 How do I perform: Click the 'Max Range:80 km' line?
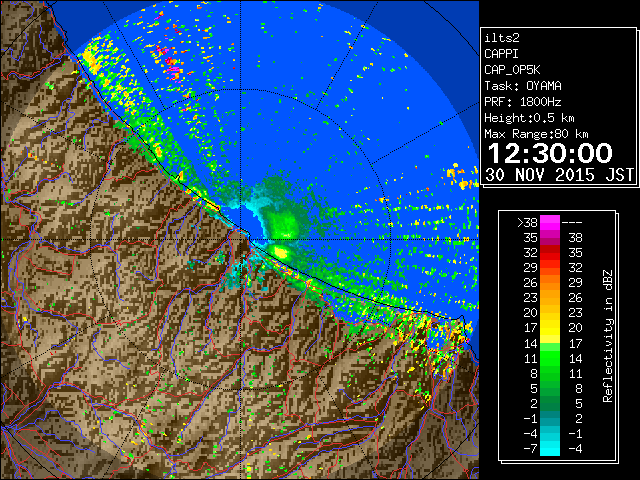click(536, 134)
